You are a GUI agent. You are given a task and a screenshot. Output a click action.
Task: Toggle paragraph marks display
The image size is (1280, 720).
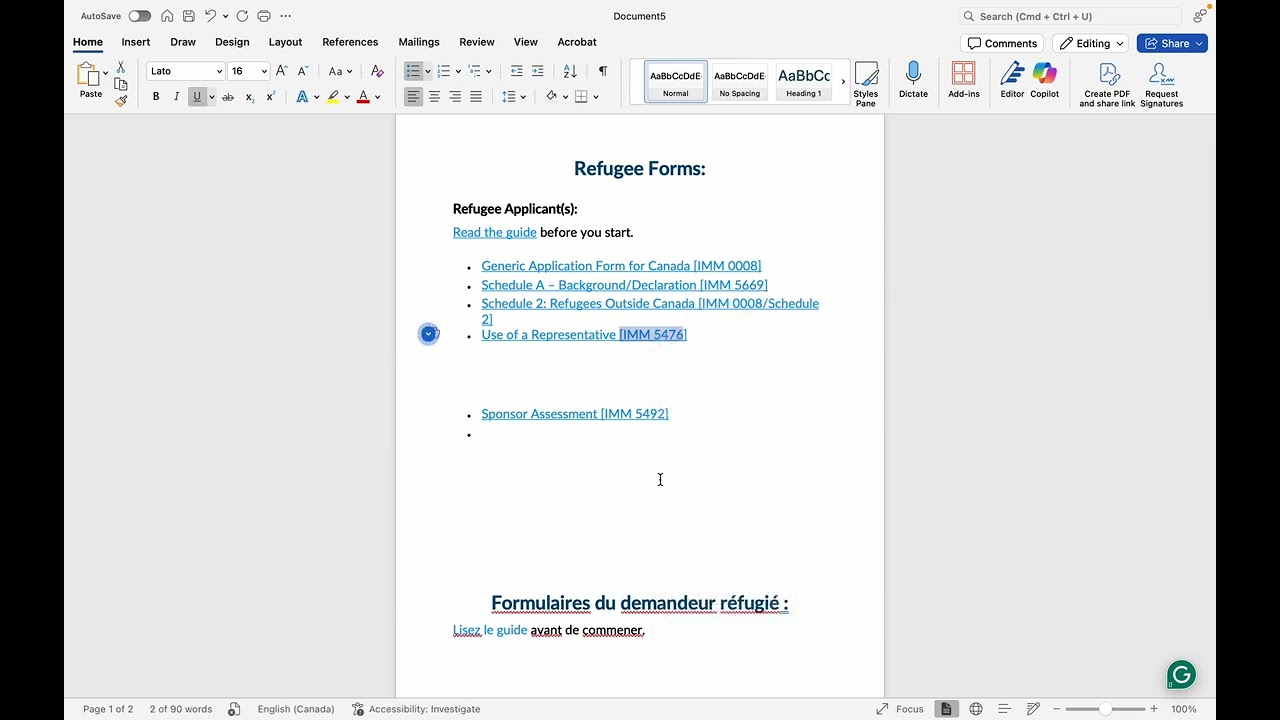(602, 71)
